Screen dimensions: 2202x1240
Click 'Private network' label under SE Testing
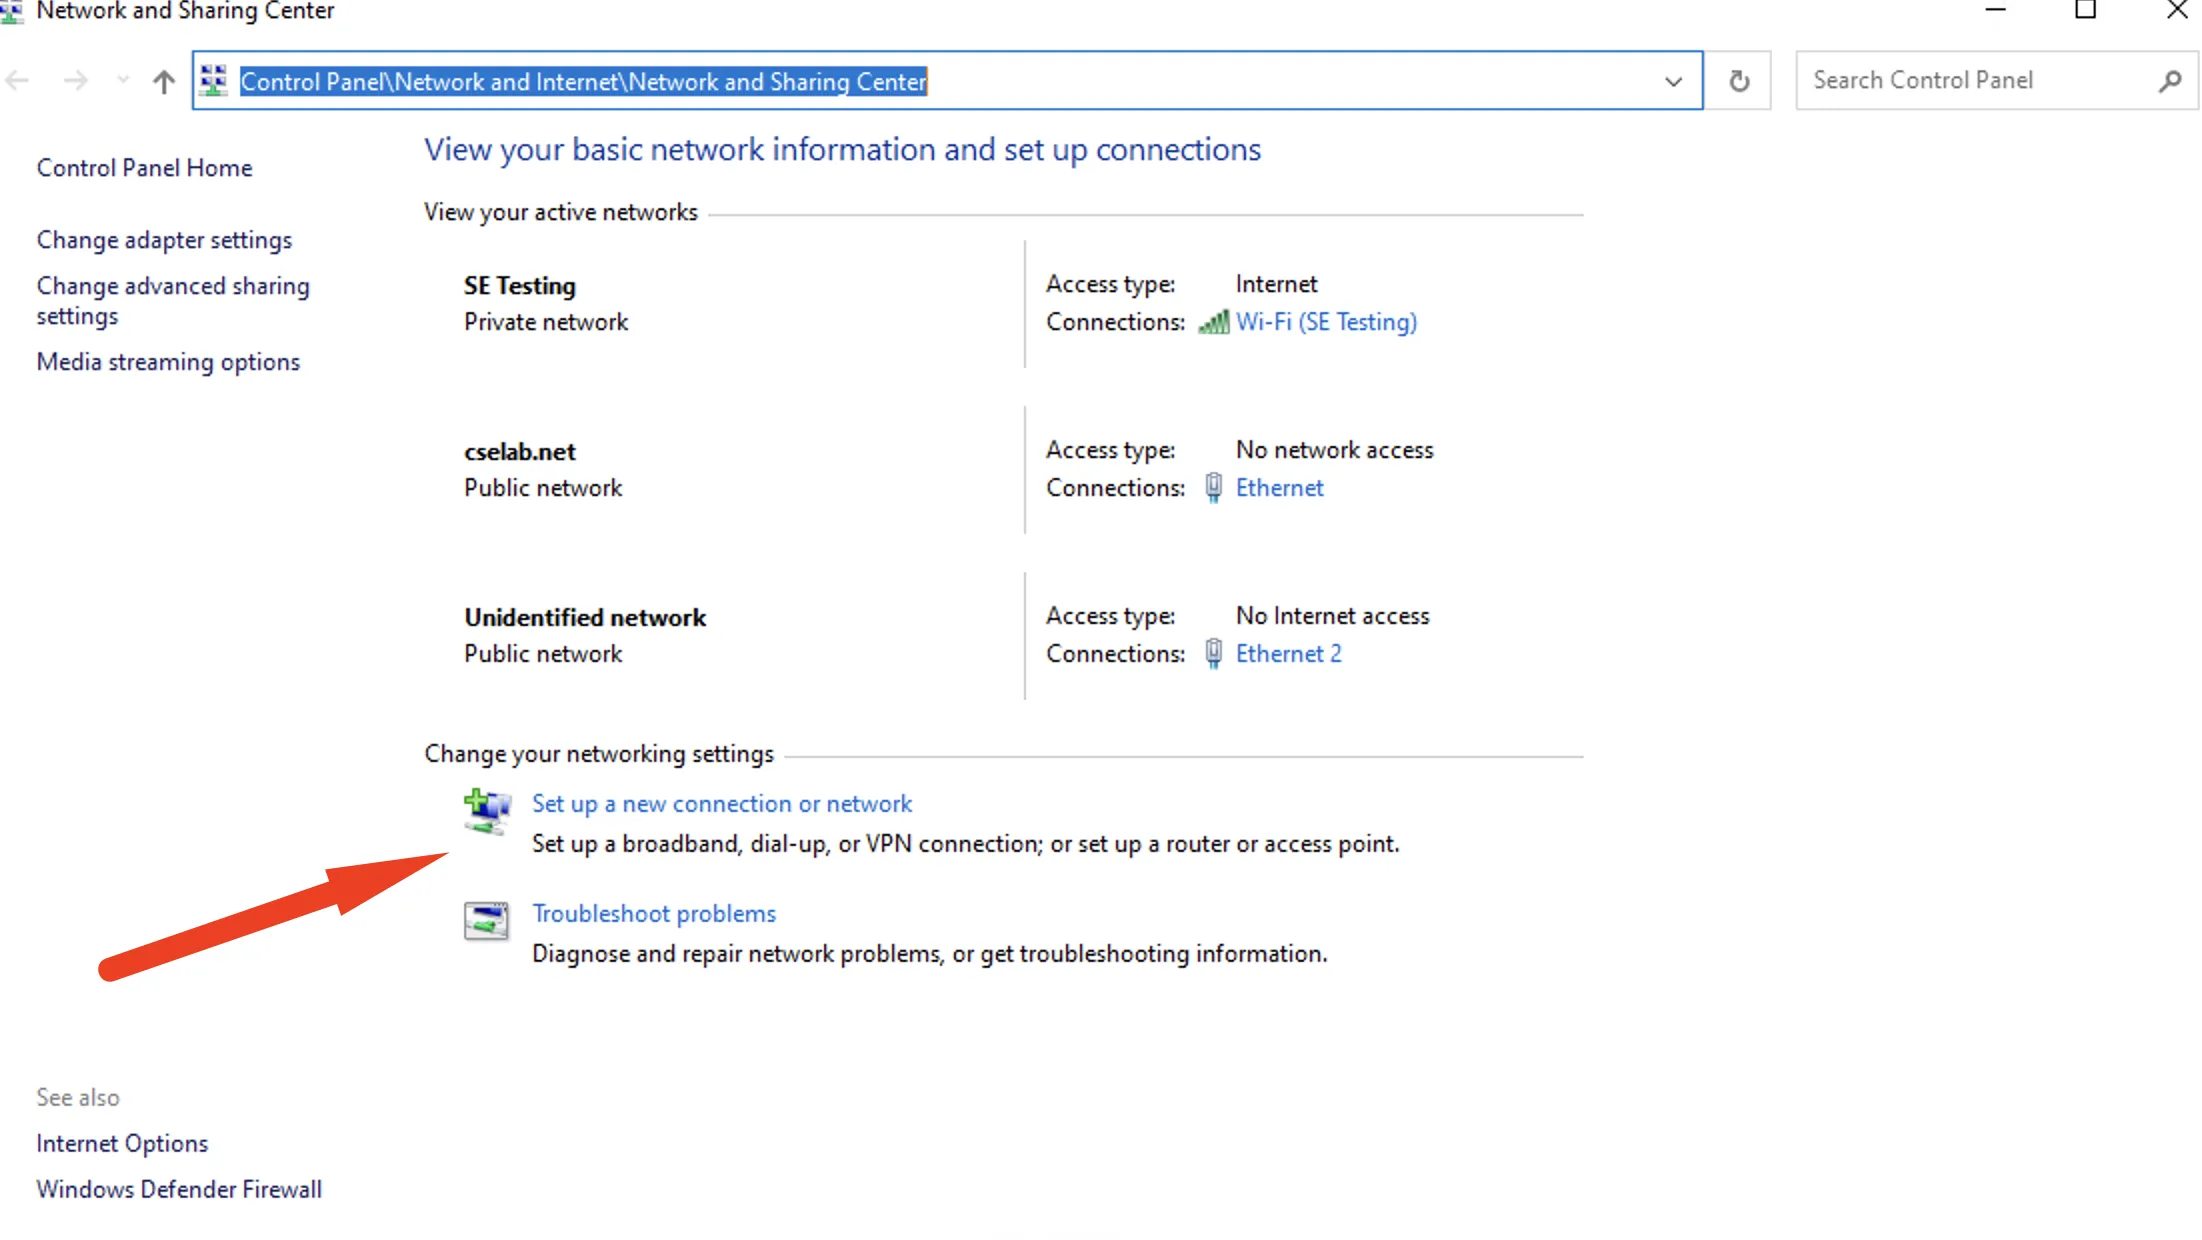(x=546, y=322)
